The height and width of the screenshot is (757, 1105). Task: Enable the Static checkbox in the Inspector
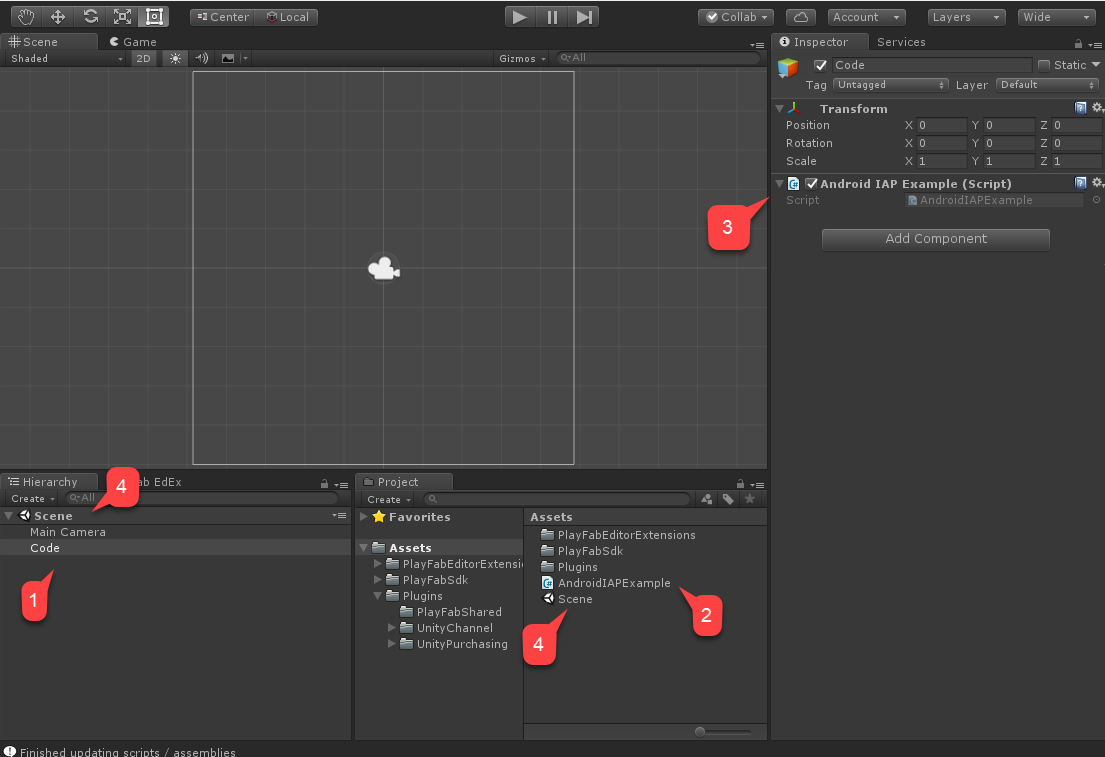pyautogui.click(x=1043, y=64)
